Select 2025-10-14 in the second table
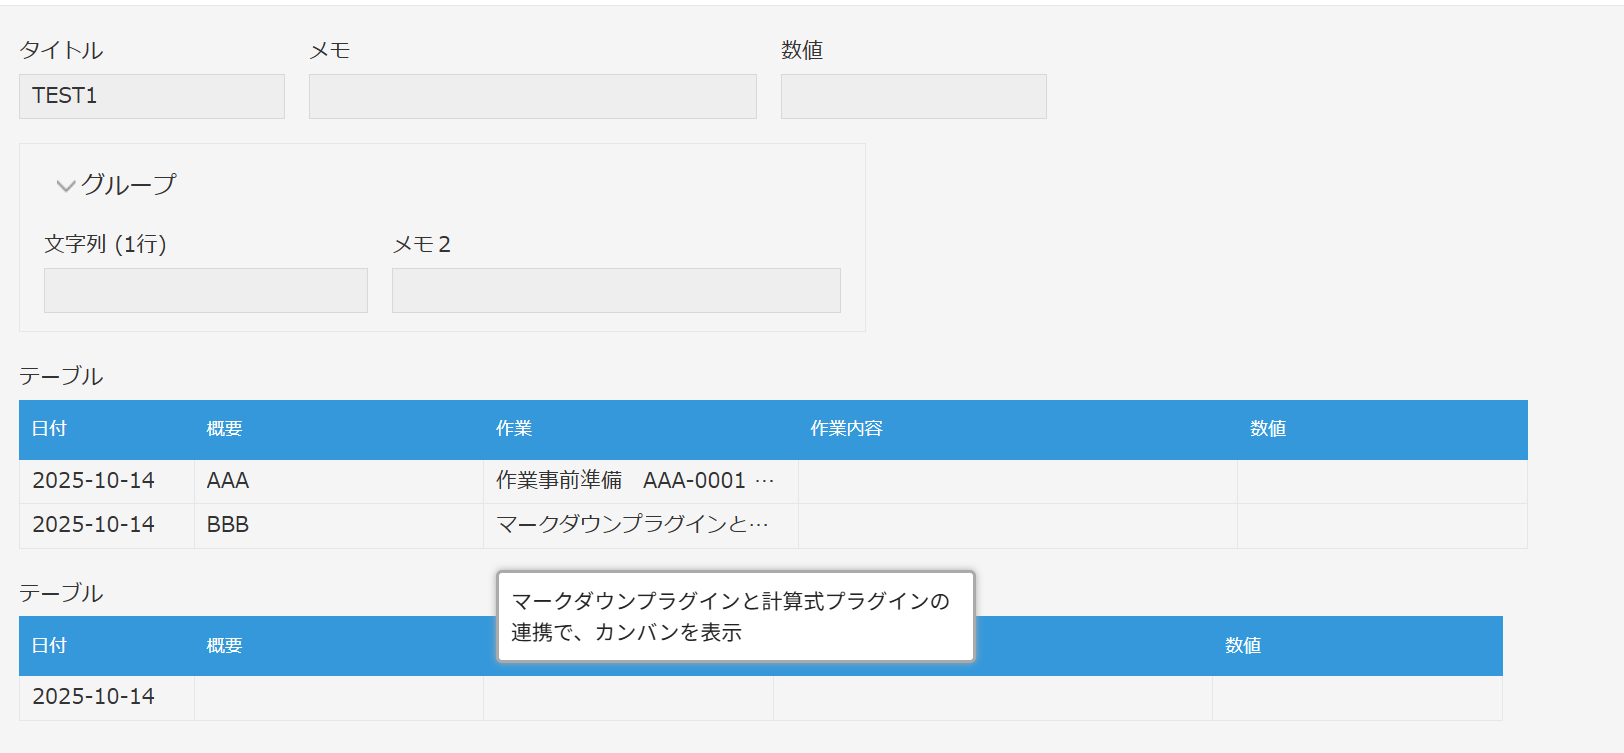This screenshot has width=1624, height=753. point(94,697)
